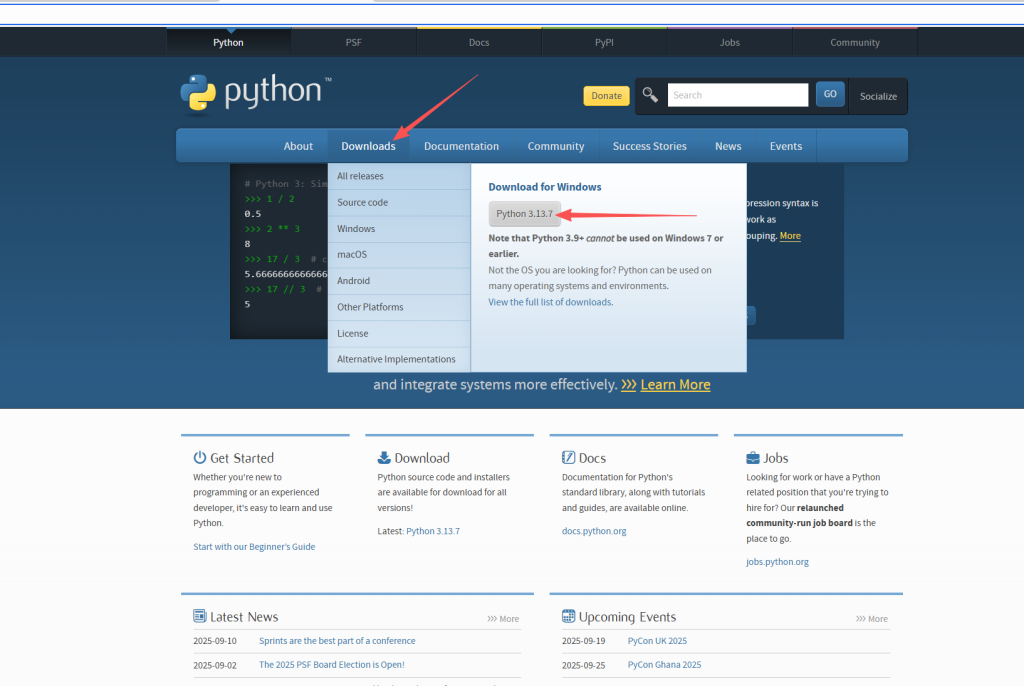Screen dimensions: 1024x686
Task: Click the Python logo in header
Action: click(250, 92)
